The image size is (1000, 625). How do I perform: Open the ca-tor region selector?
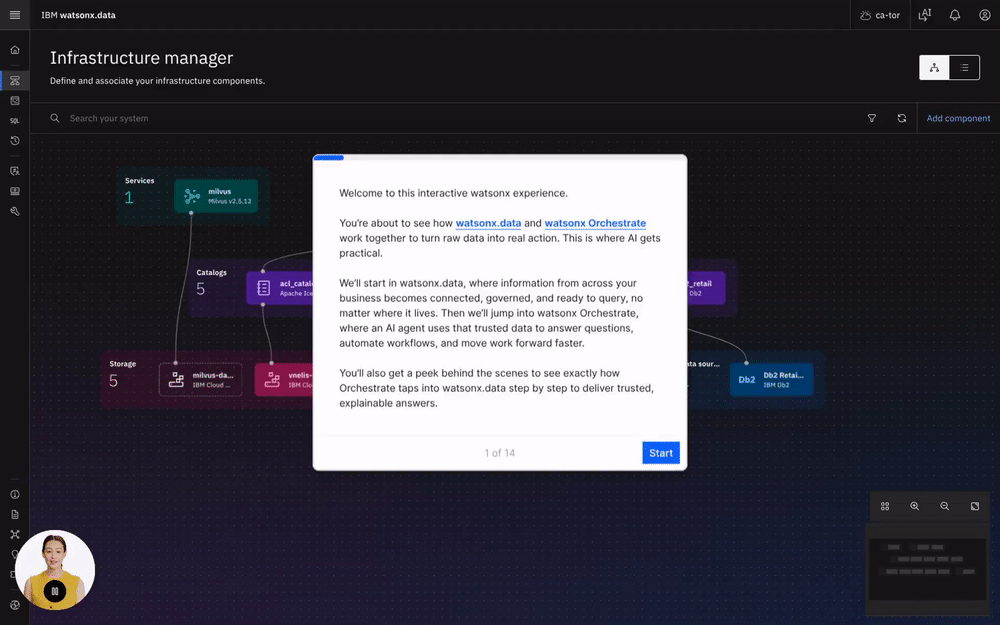click(880, 15)
